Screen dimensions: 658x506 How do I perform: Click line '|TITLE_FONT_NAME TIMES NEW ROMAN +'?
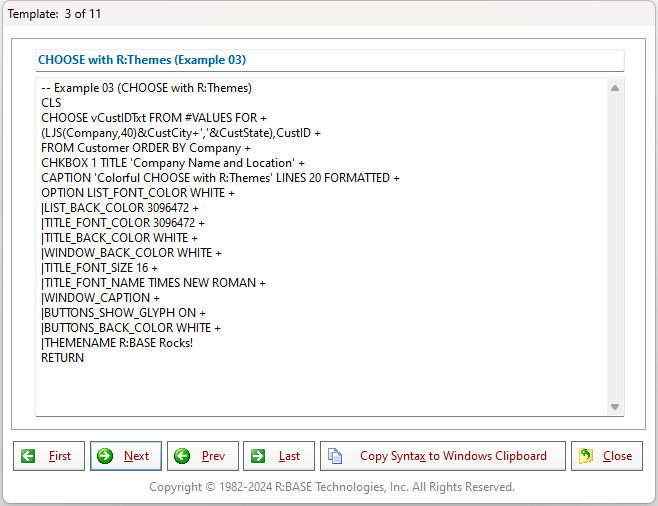[154, 283]
